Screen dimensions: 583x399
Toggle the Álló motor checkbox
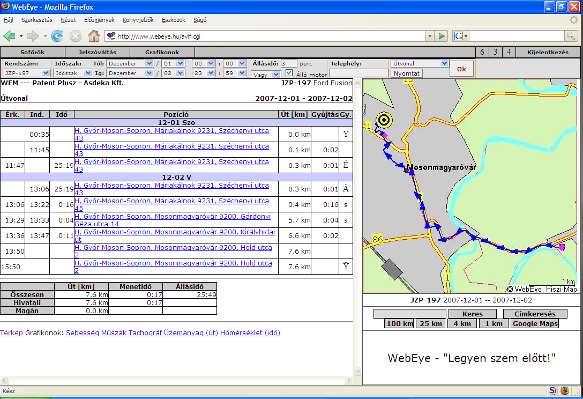pos(289,73)
